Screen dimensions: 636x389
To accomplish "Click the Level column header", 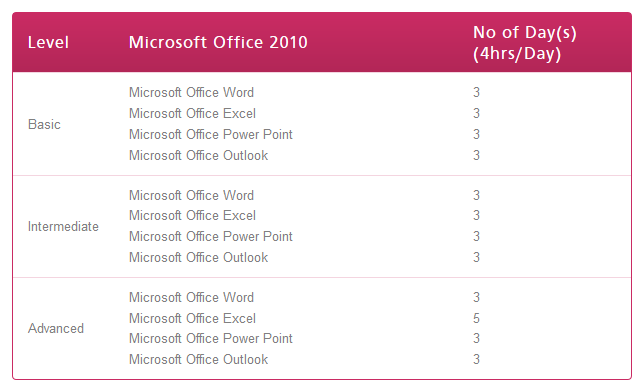I will [48, 43].
